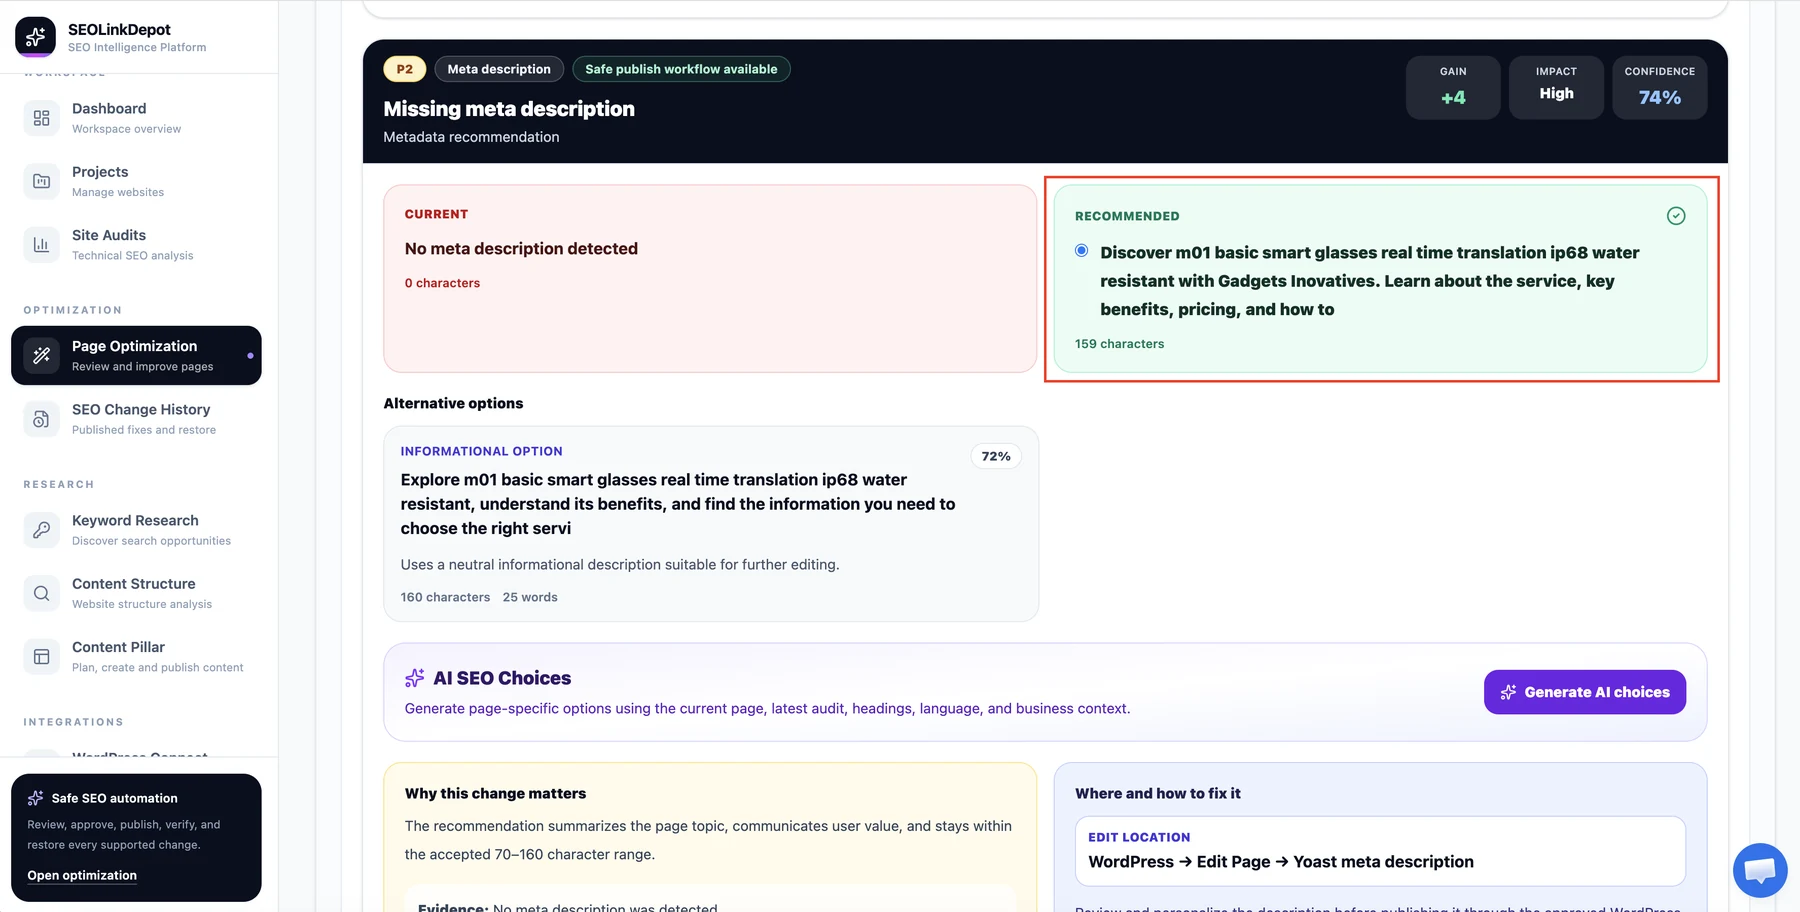Click the Page Optimization wand icon
This screenshot has height=912, width=1800.
[41, 355]
